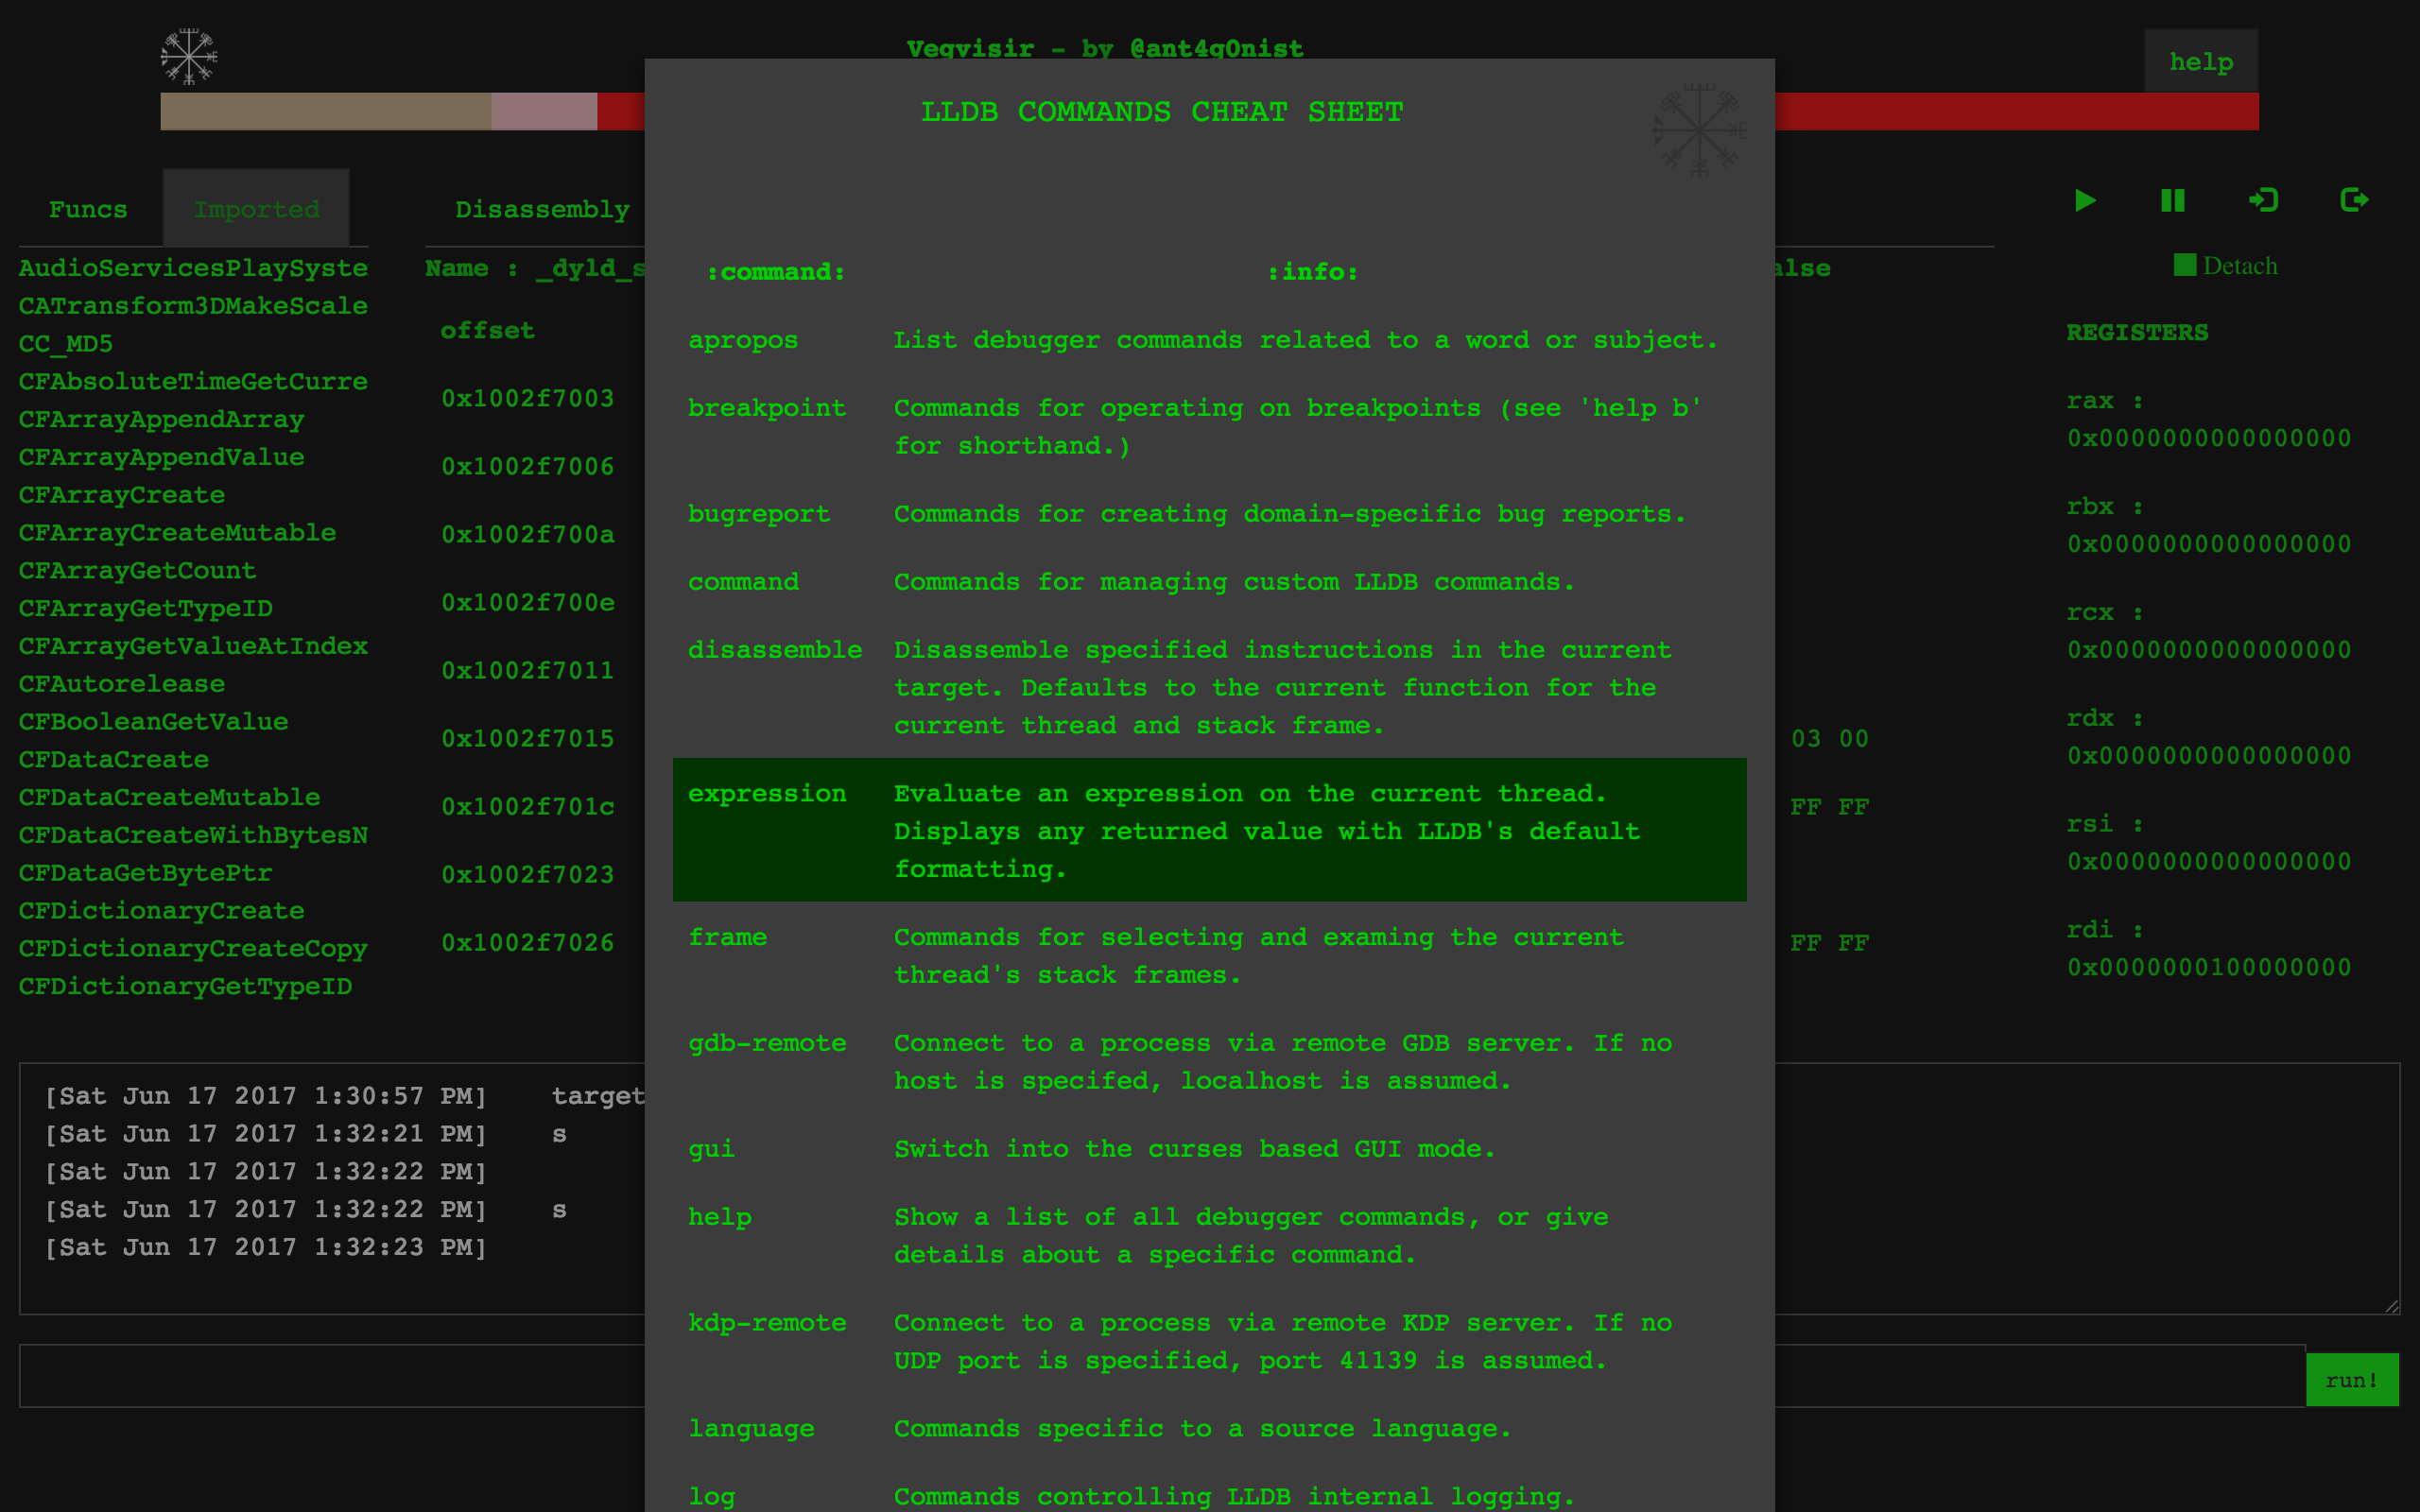Click the green Detach stop square
Viewport: 2420px width, 1512px height.
pyautogui.click(x=2184, y=265)
